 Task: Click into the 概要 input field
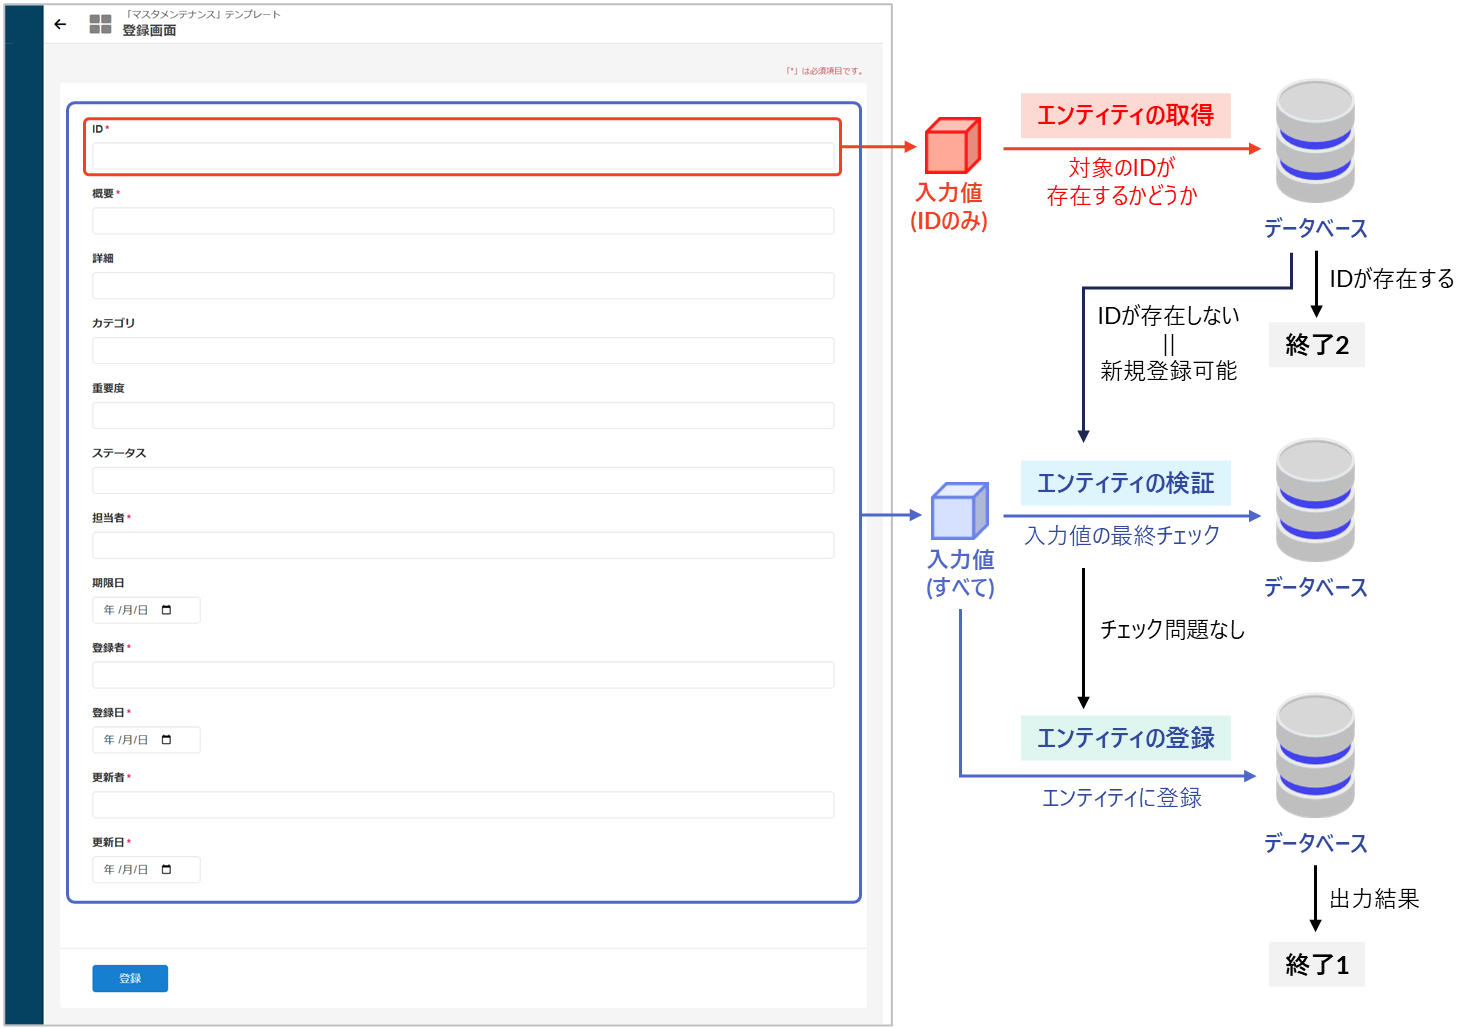pos(463,221)
